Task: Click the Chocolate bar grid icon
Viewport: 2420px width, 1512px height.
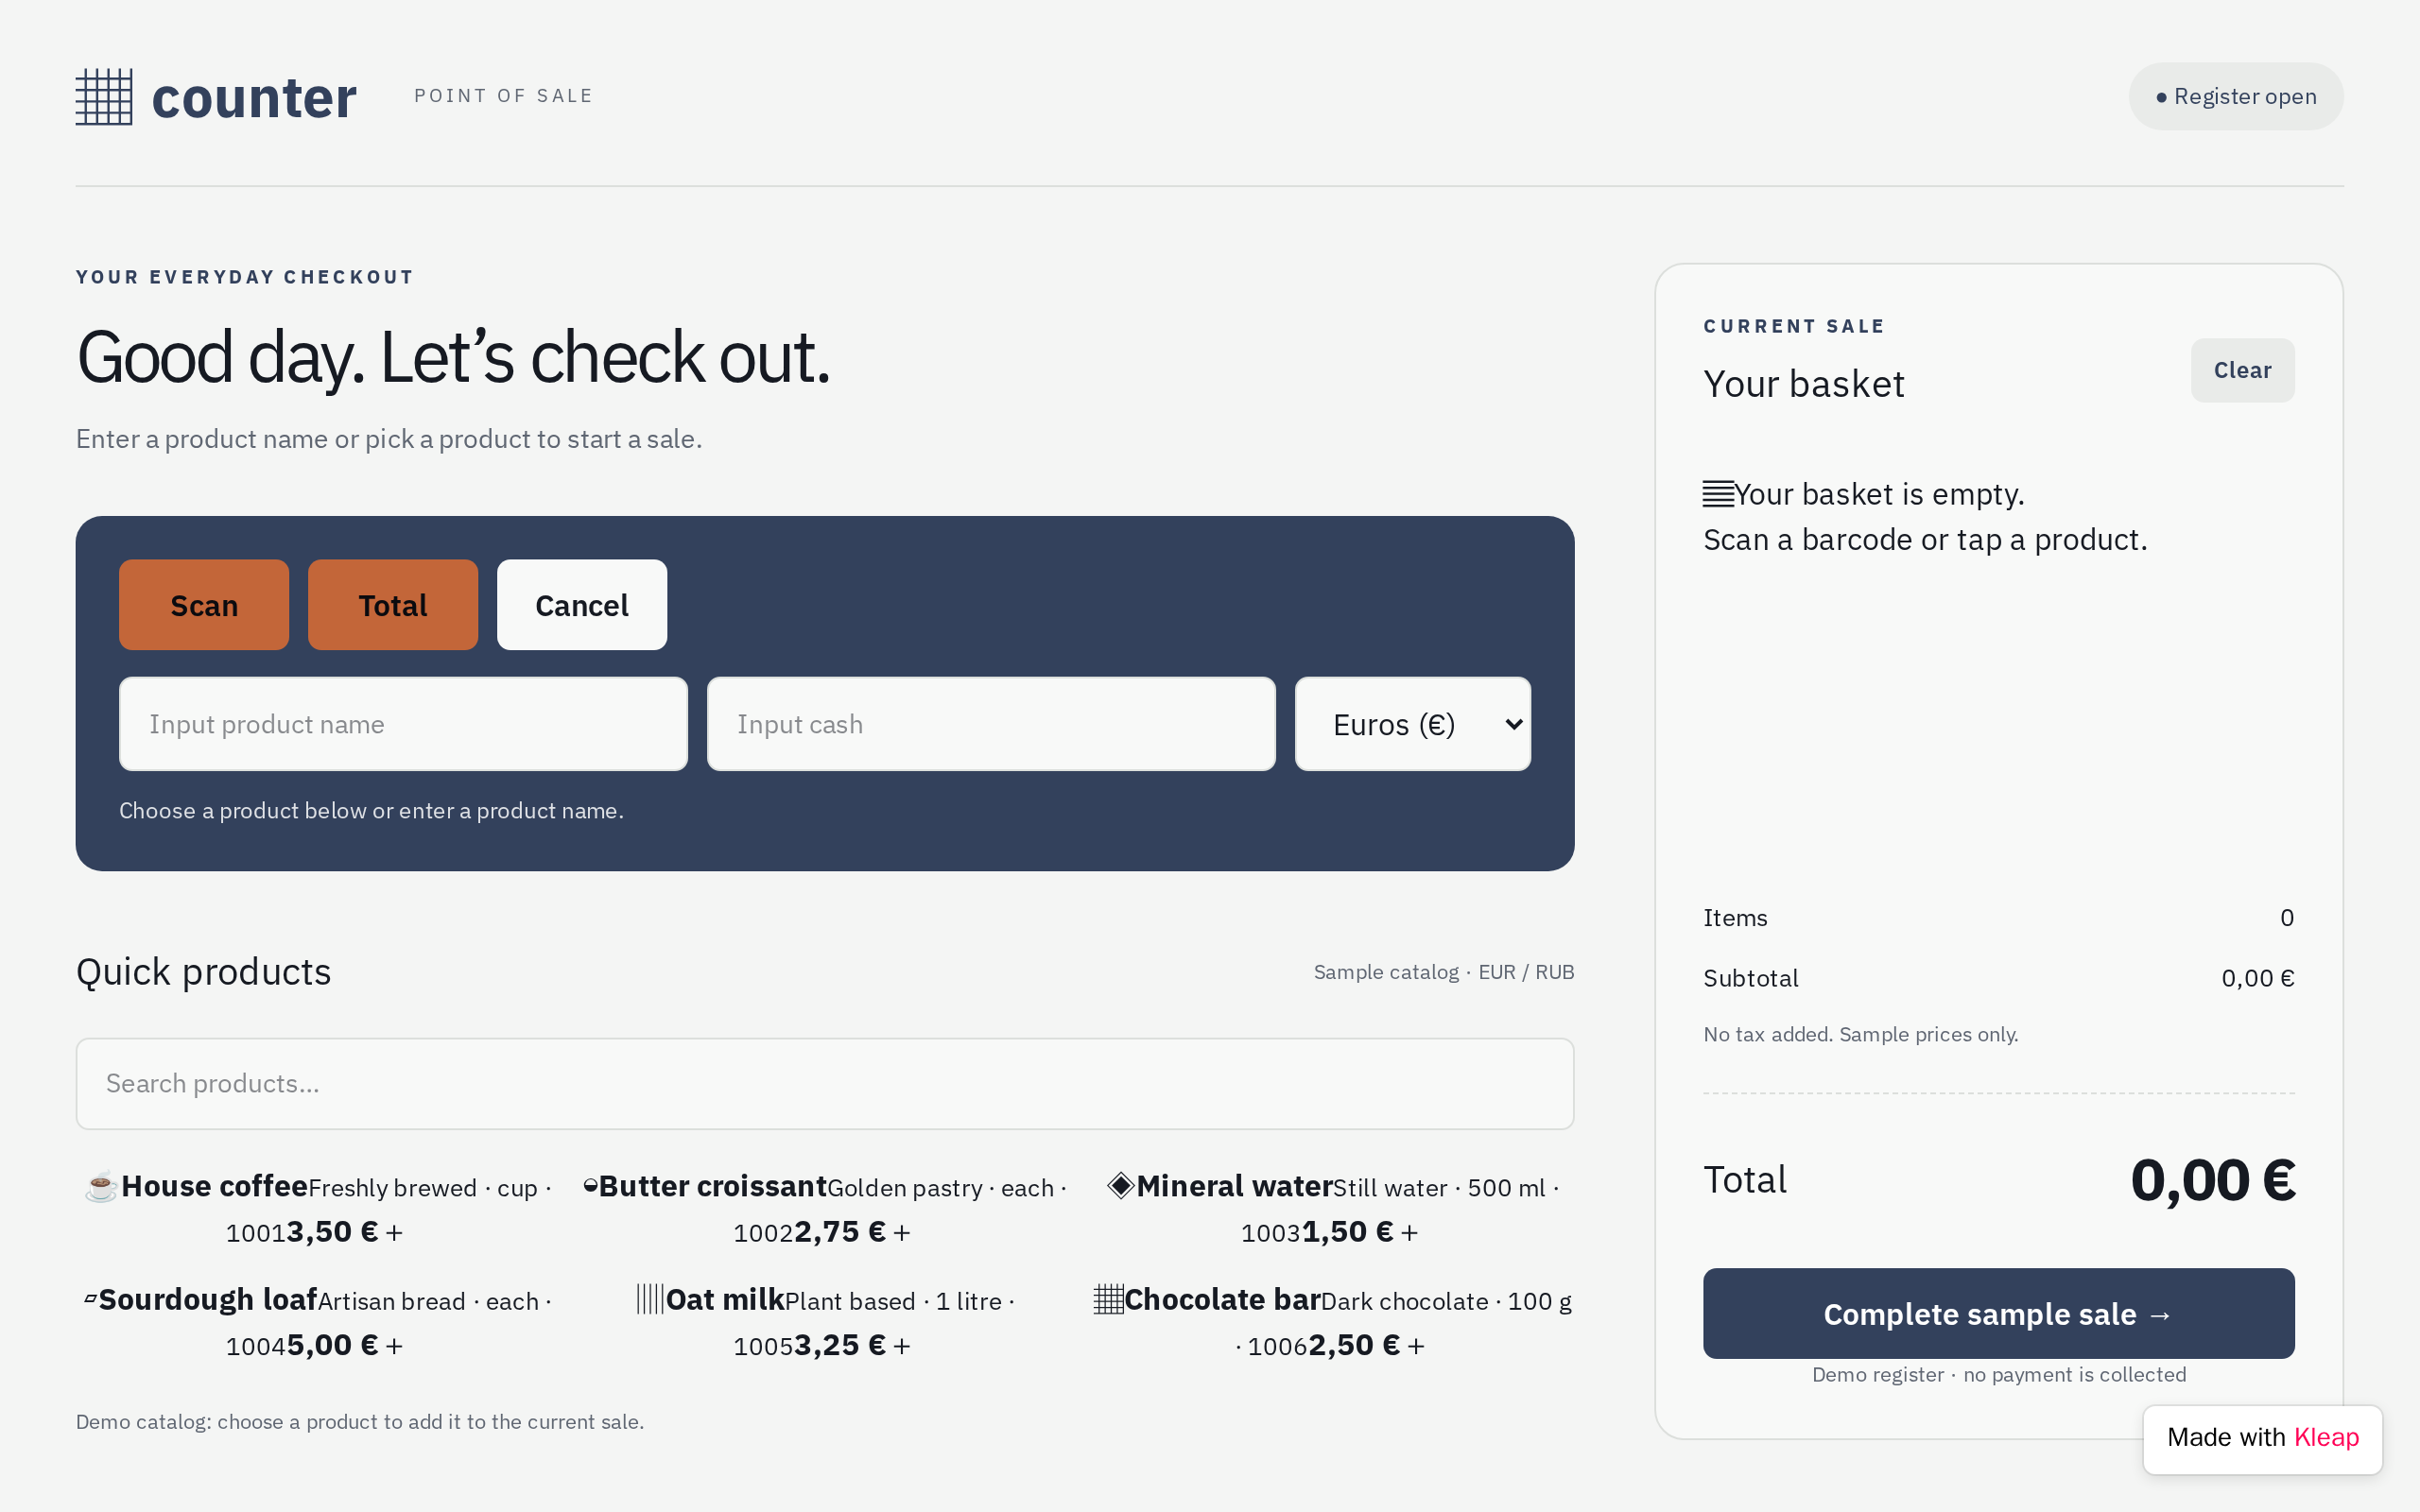Action: pyautogui.click(x=1108, y=1299)
